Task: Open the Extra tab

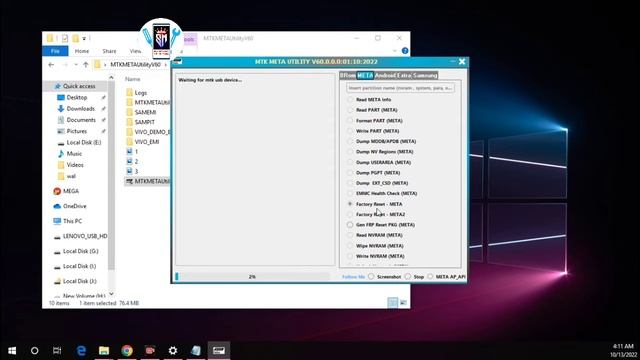Action: coord(404,76)
